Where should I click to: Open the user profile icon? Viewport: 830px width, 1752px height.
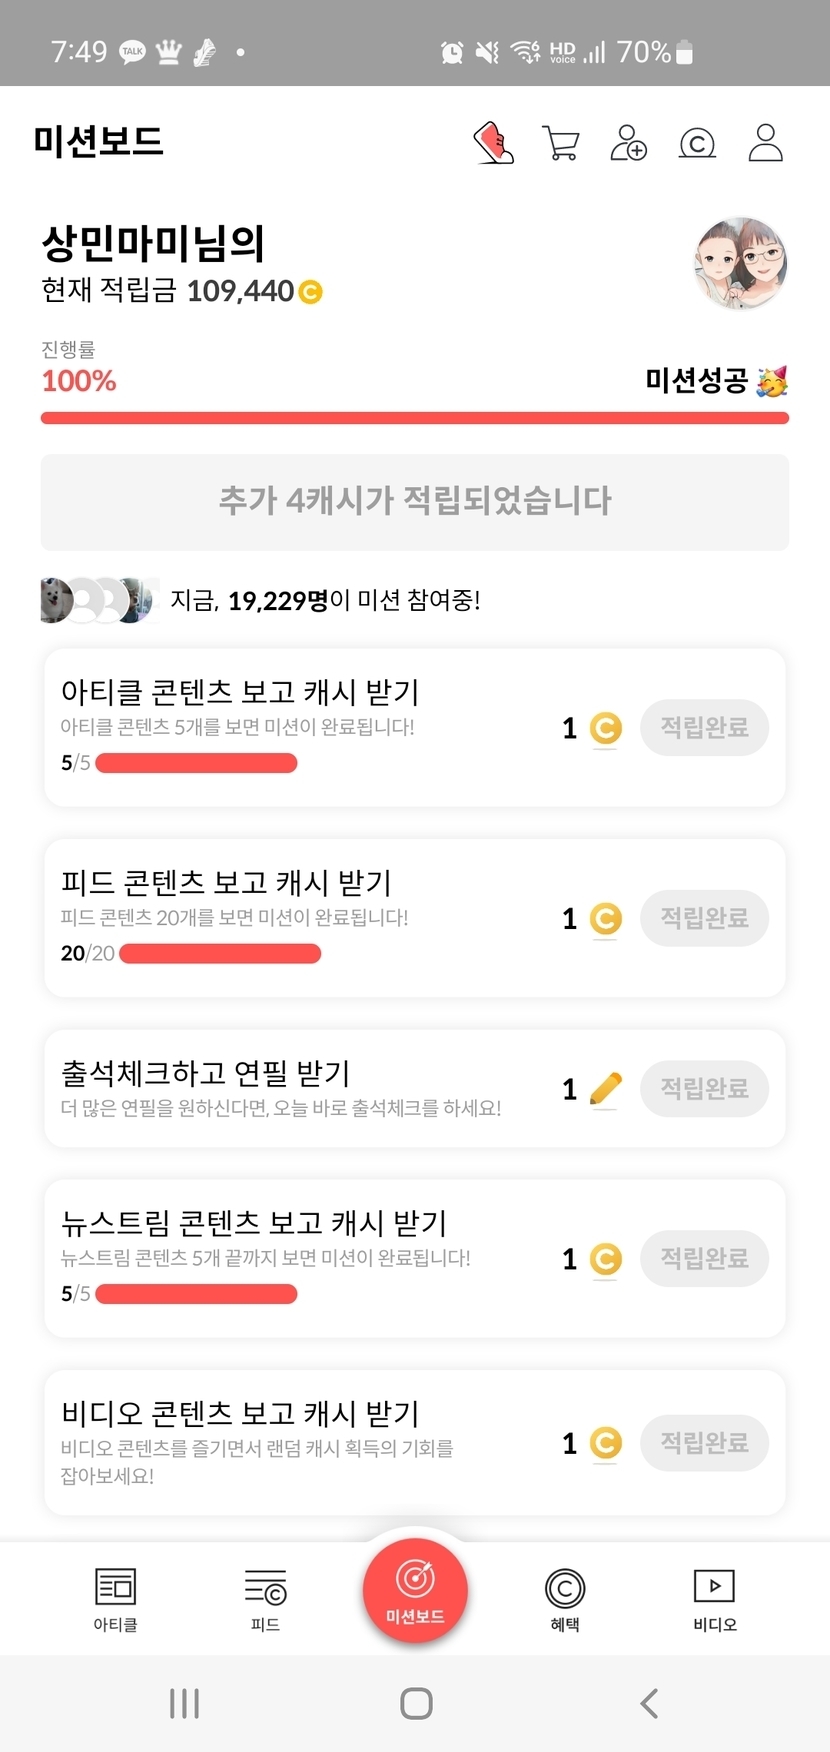(x=766, y=143)
